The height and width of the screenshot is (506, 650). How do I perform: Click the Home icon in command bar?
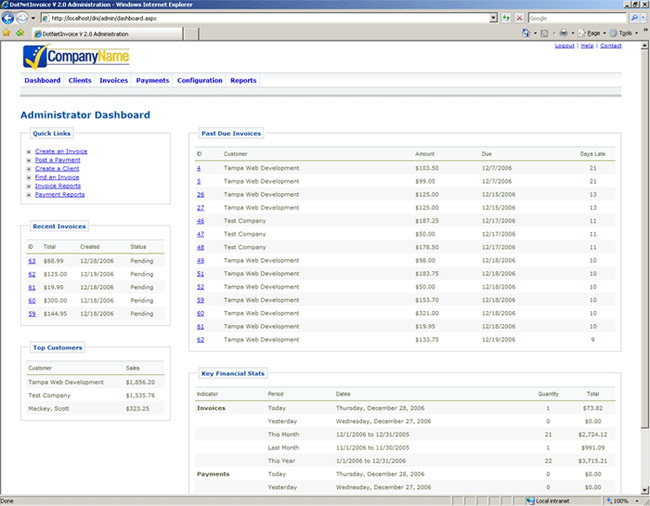click(x=527, y=33)
